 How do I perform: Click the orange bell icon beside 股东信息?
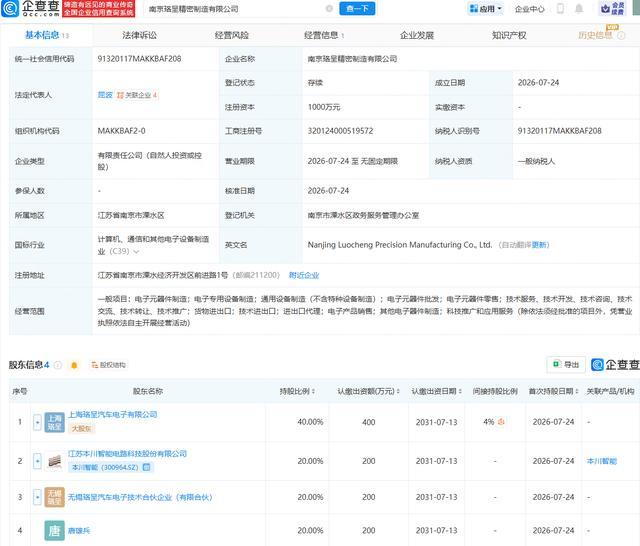[x=74, y=365]
